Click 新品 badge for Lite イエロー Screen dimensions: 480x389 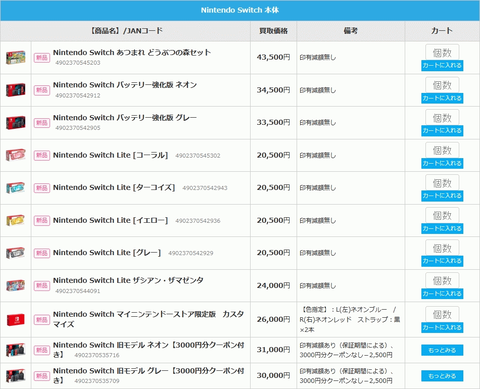tap(42, 220)
